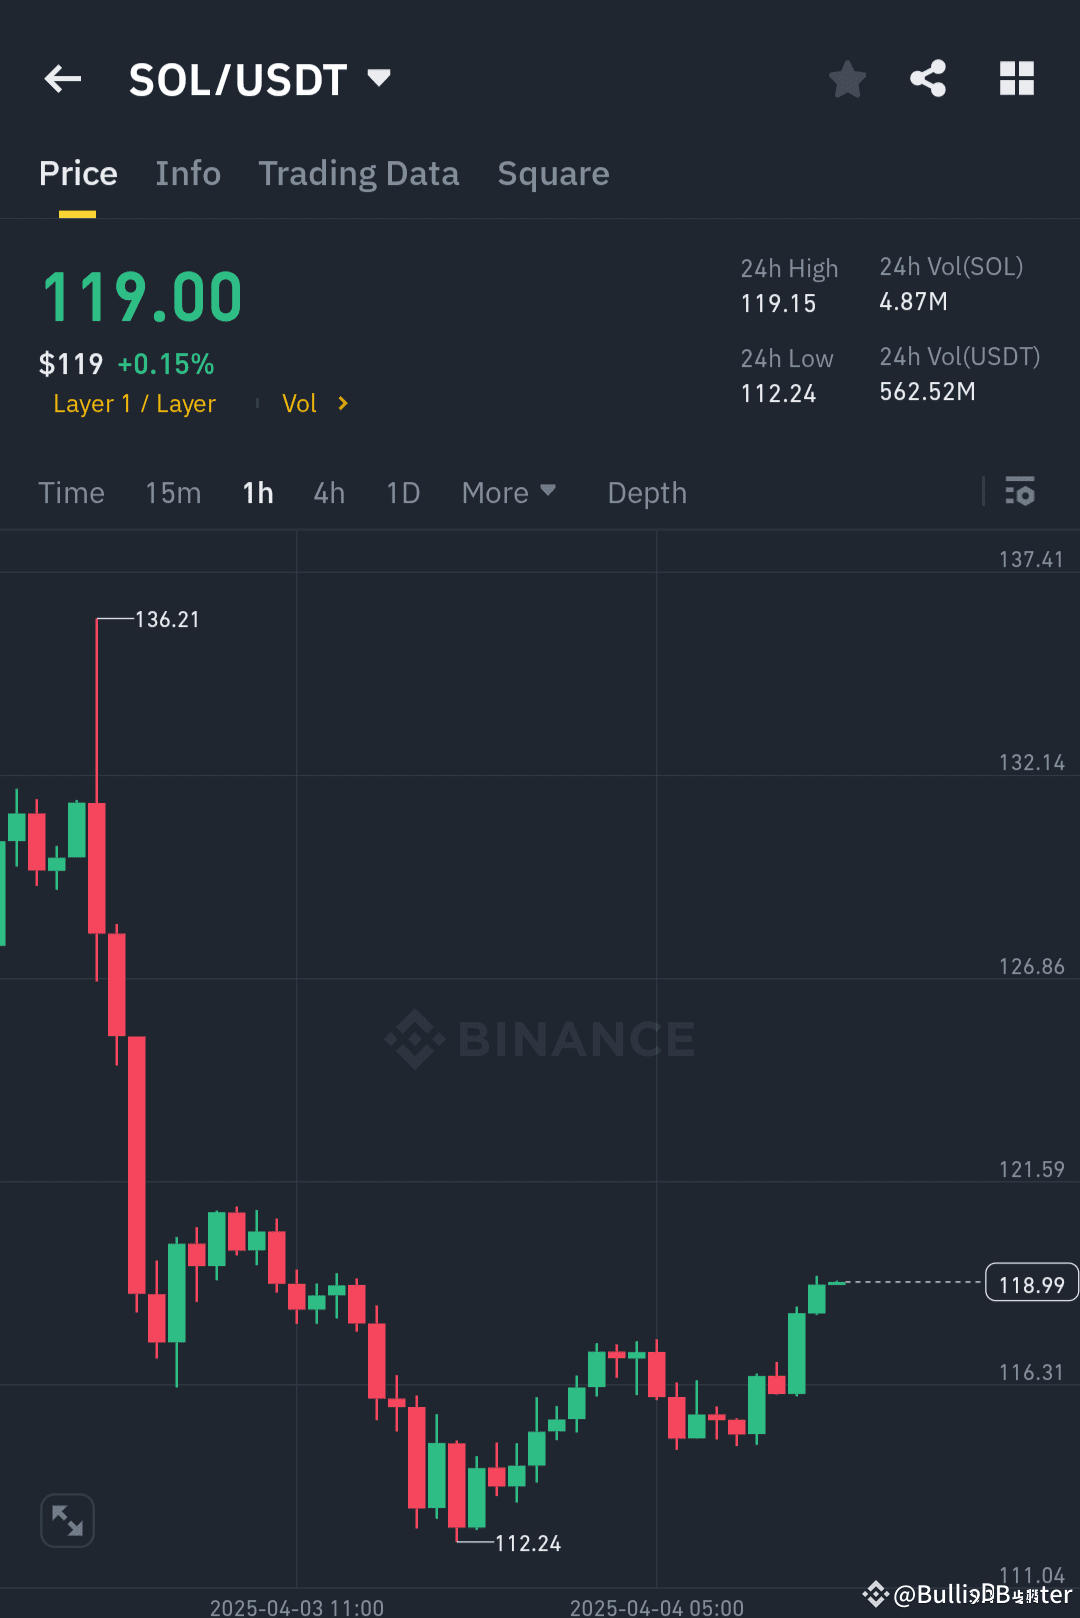Open the layout grid icon top right
The image size is (1080, 1618).
pyautogui.click(x=1017, y=79)
